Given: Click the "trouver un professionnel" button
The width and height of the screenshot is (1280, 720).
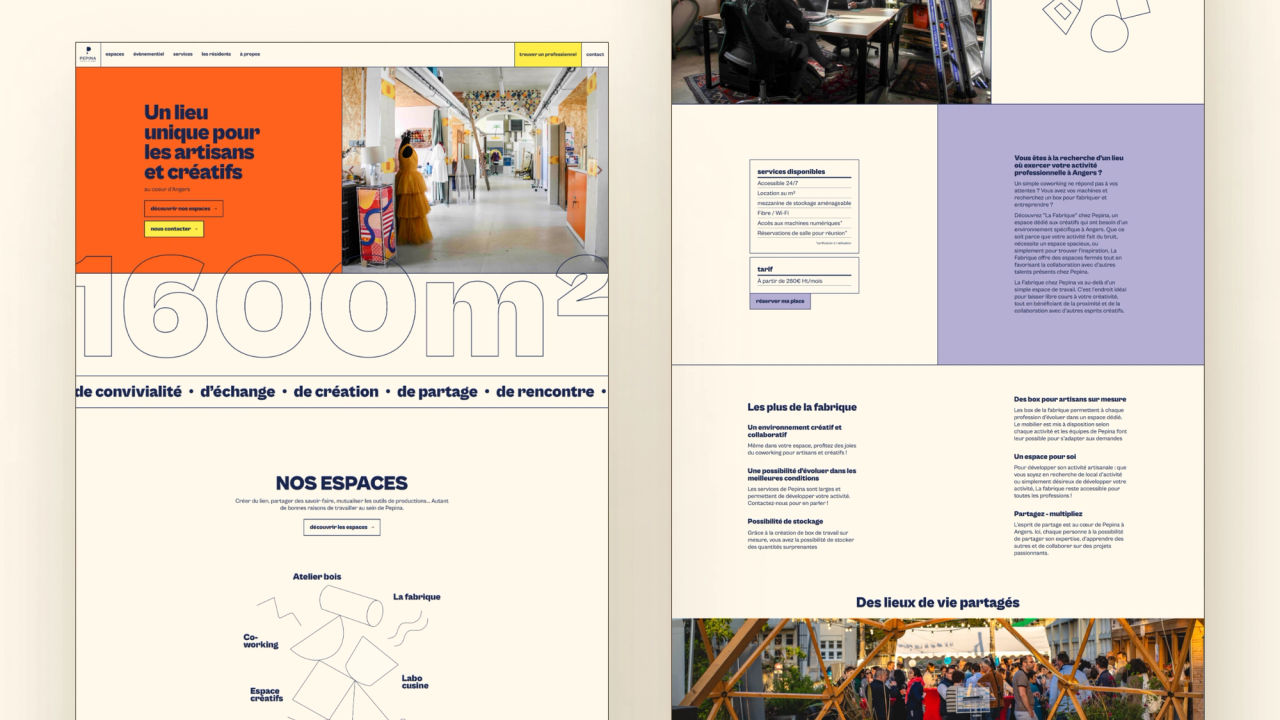Looking at the screenshot, I should click(548, 54).
